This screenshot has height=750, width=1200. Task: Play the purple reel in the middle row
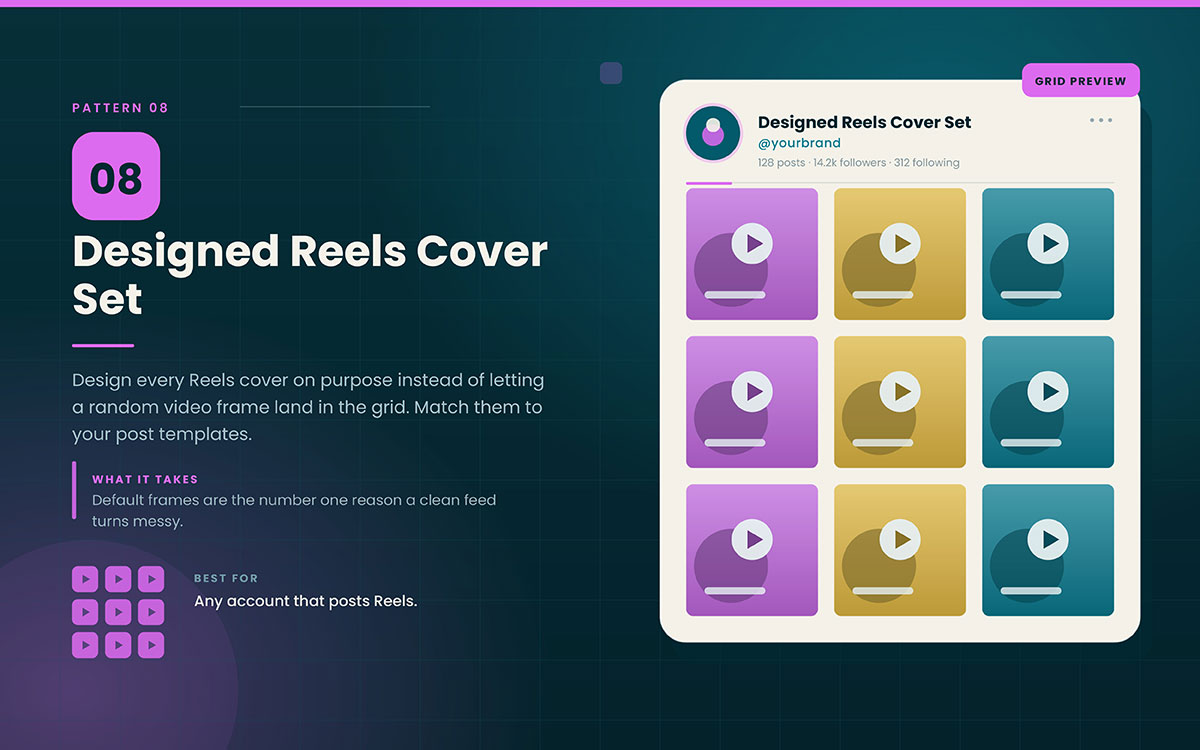pos(752,402)
